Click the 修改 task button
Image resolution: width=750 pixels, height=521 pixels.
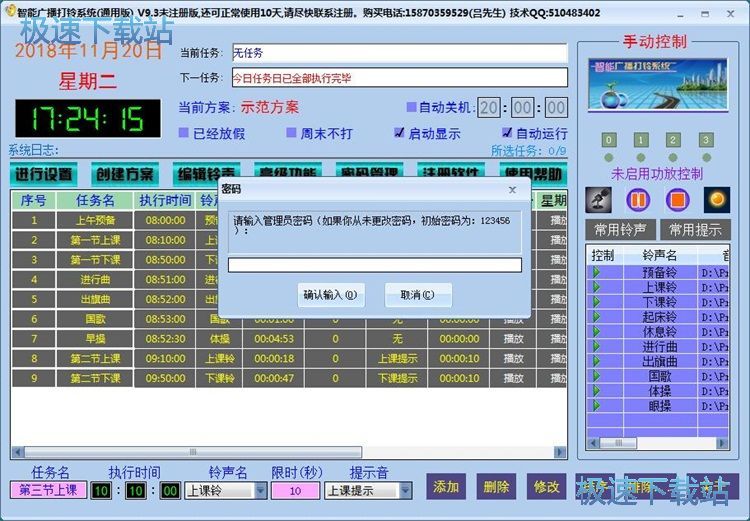547,487
